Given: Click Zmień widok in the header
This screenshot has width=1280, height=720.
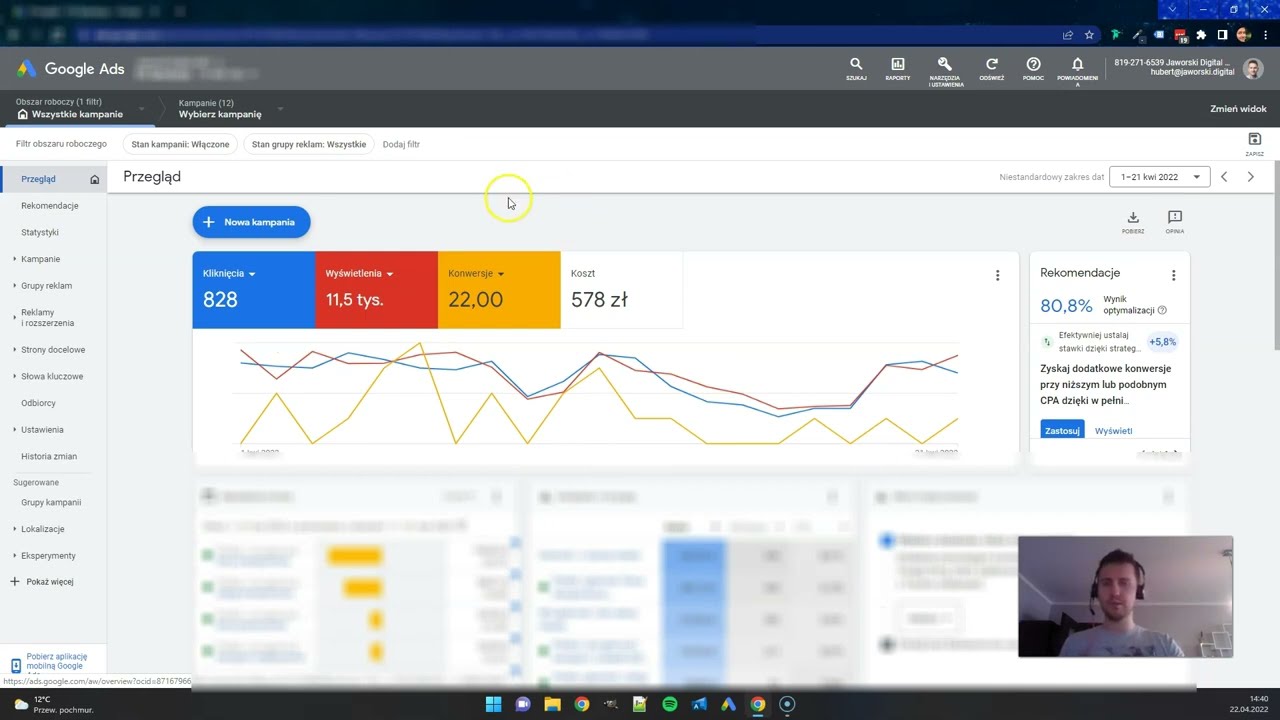Looking at the screenshot, I should 1238,109.
